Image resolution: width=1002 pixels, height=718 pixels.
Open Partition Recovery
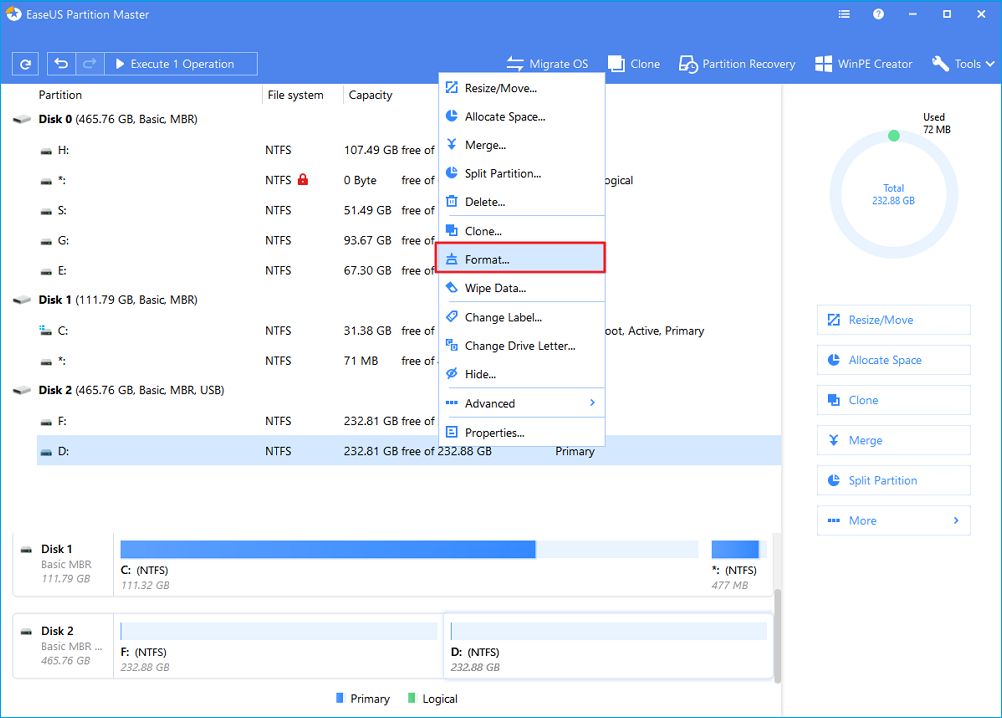[737, 64]
